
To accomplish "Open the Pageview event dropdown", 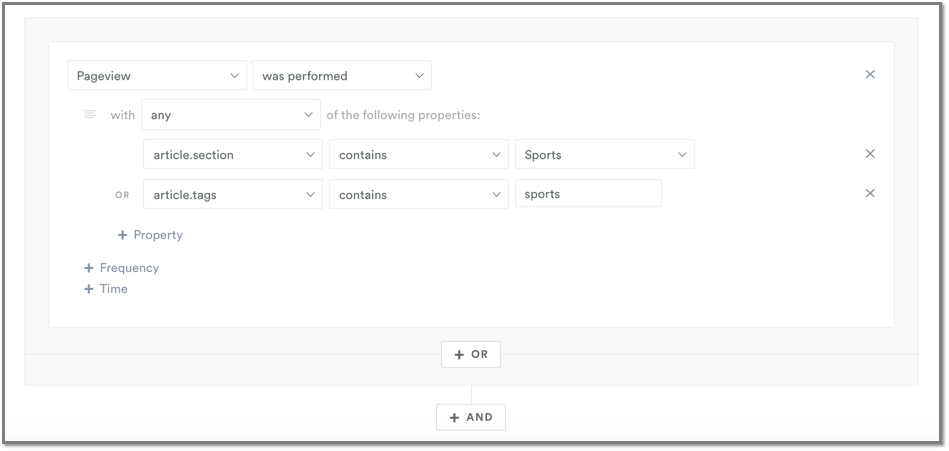I will 157,76.
